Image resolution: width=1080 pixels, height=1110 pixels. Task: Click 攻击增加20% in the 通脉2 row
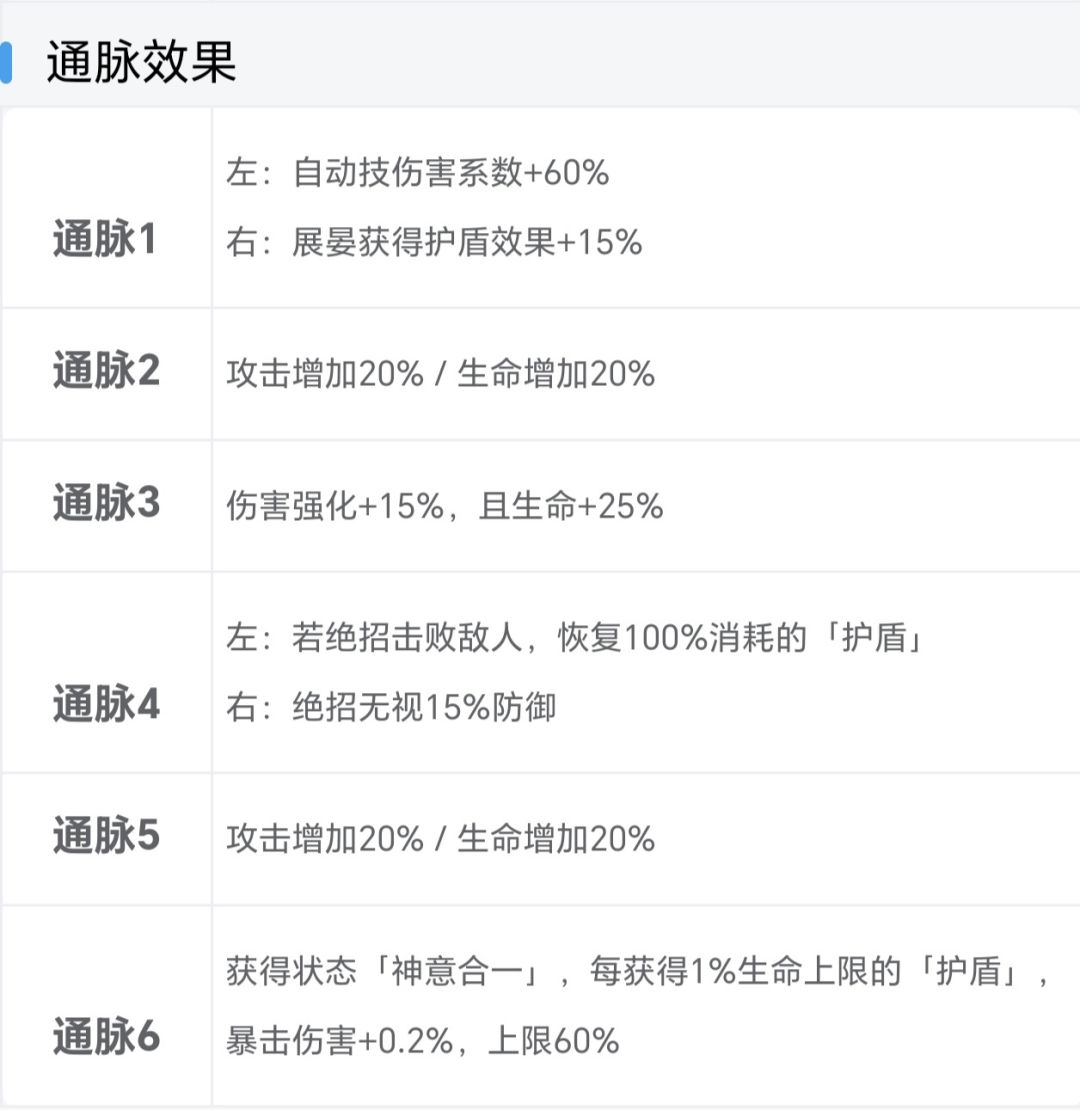pyautogui.click(x=325, y=374)
